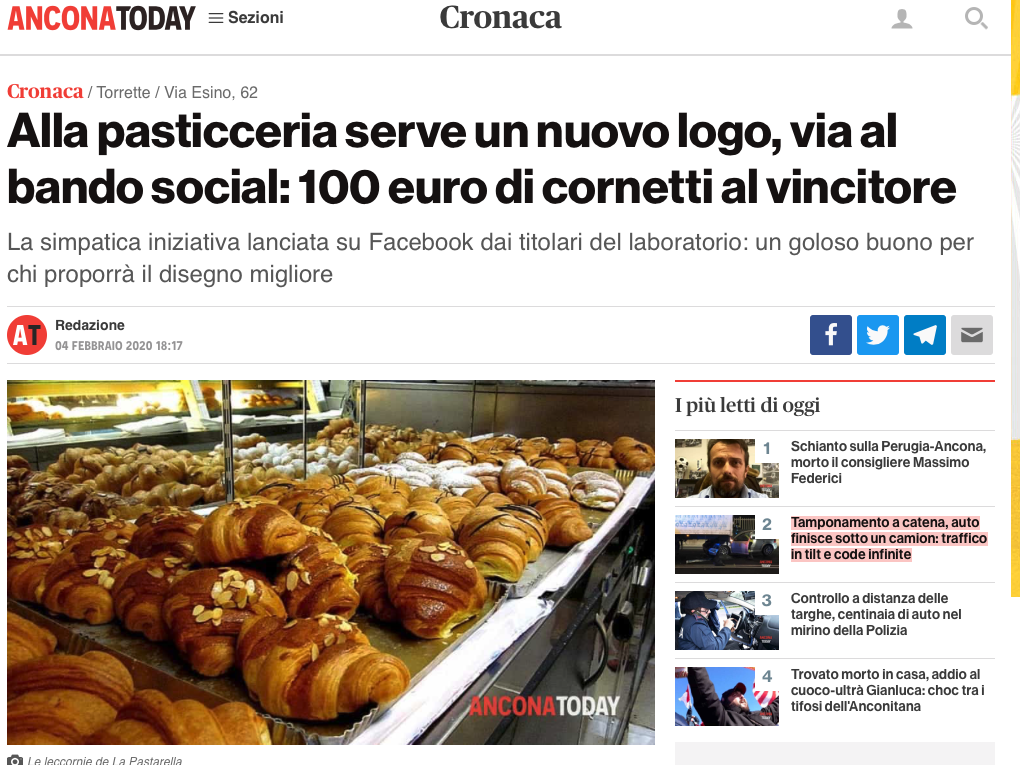Share article on Facebook
The width and height of the screenshot is (1020, 765).
pyautogui.click(x=831, y=335)
